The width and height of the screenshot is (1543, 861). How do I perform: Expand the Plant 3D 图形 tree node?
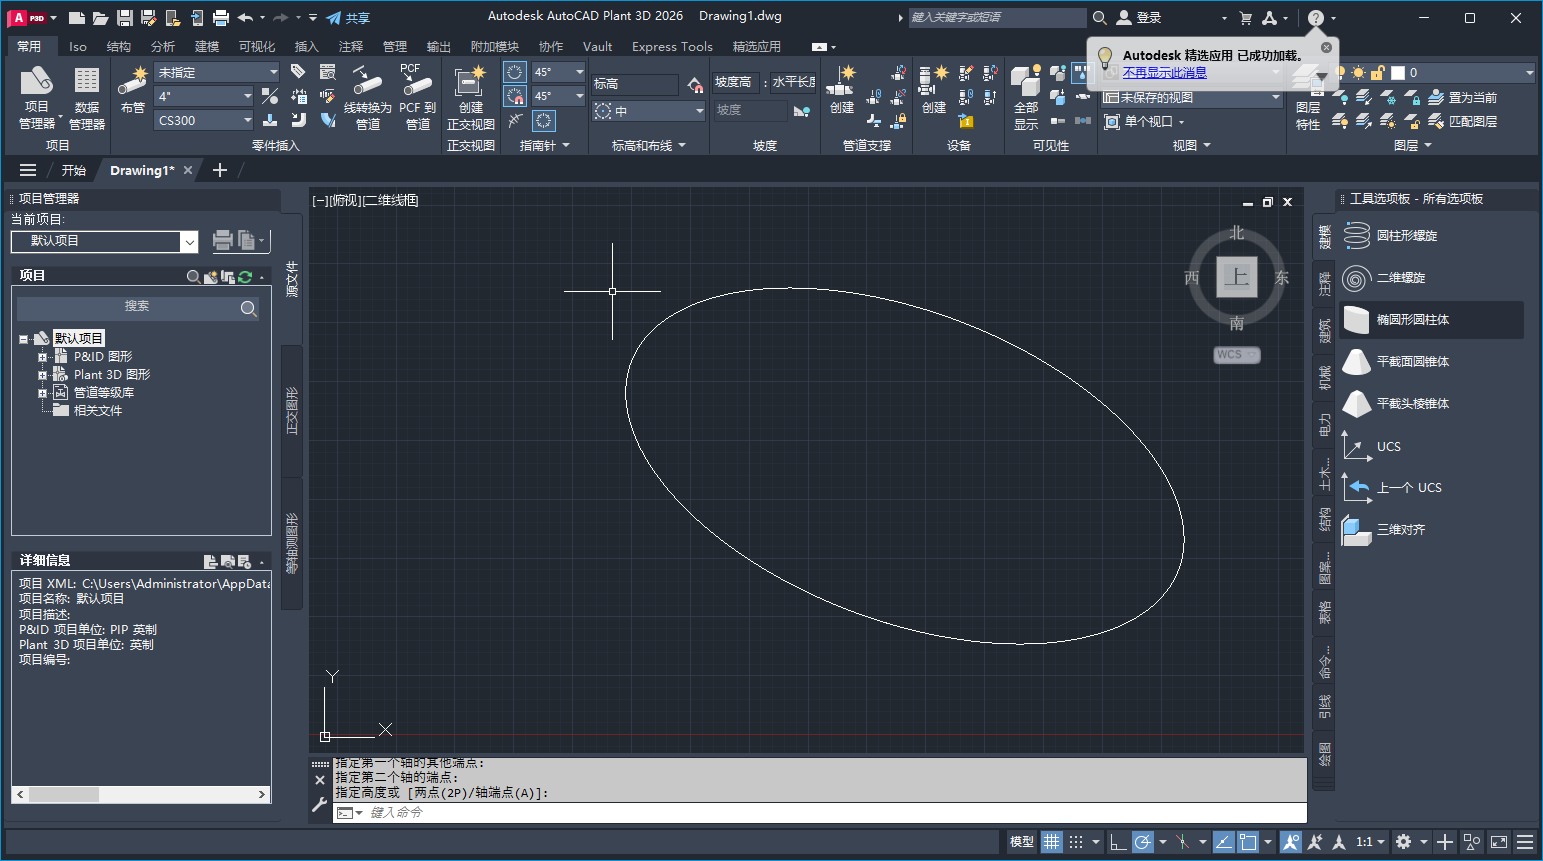(x=43, y=375)
